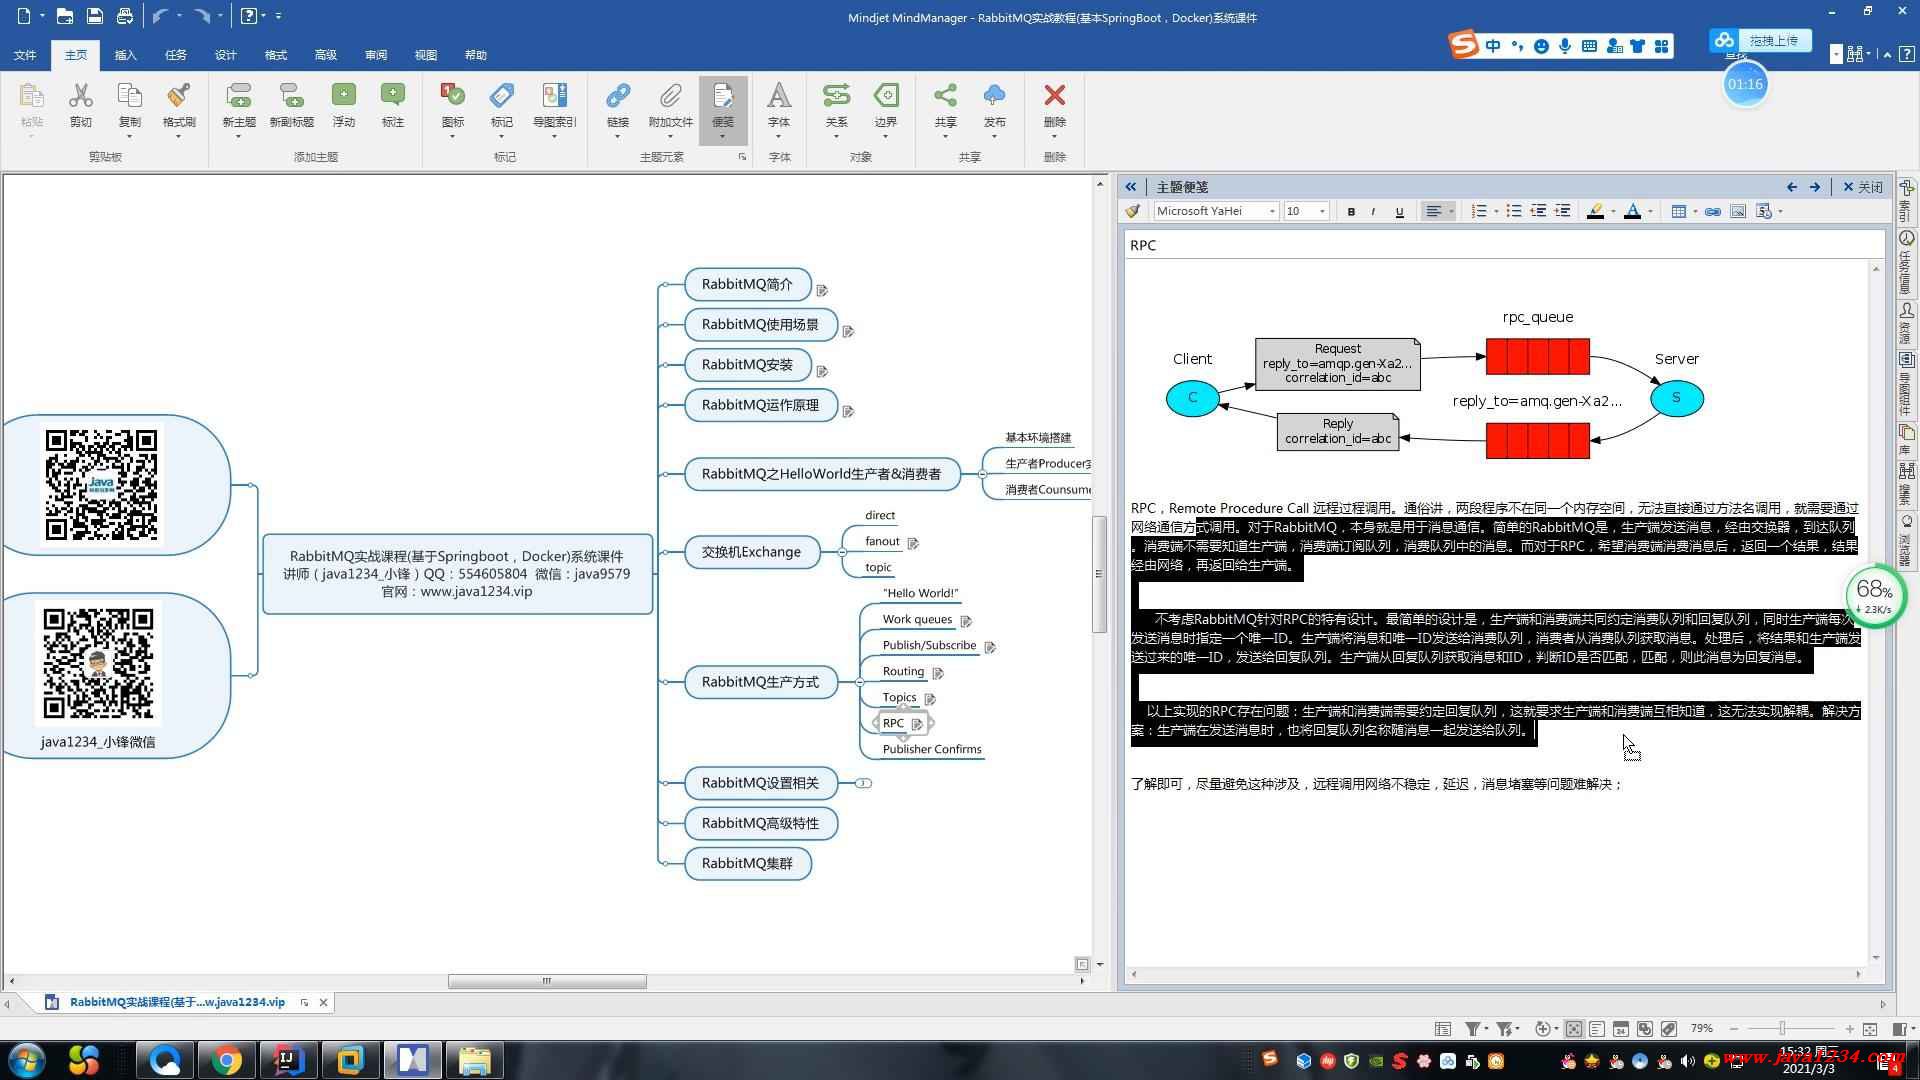Image resolution: width=1920 pixels, height=1080 pixels.
Task: Switch to the 设计 ribbon tab
Action: [225, 55]
